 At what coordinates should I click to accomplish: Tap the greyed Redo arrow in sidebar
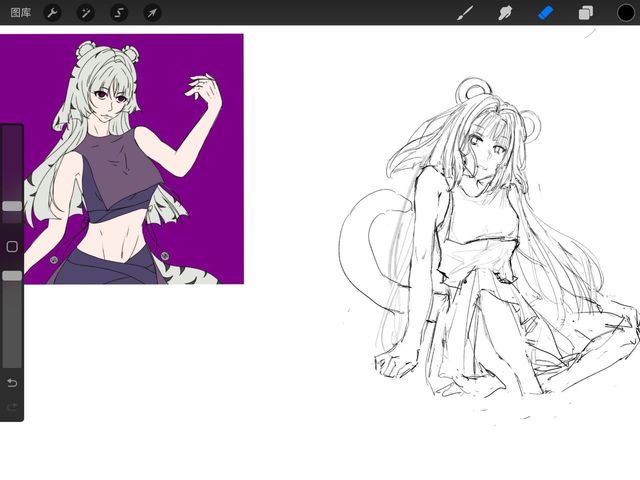click(x=12, y=406)
